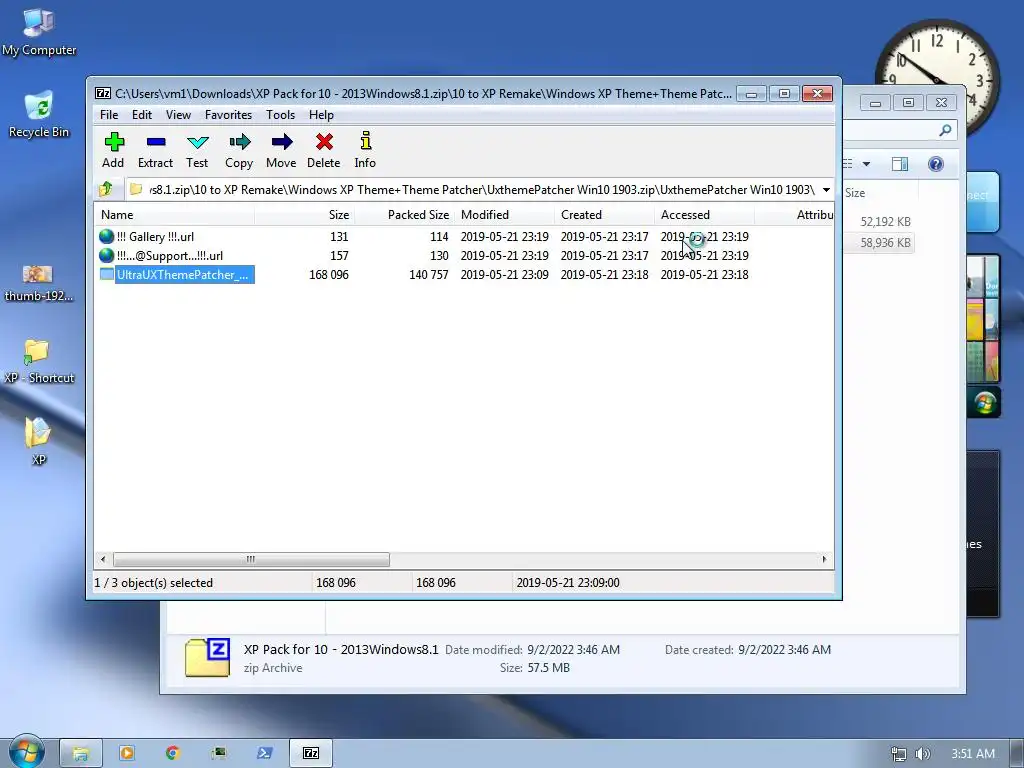1024x768 pixels.
Task: Click the Extract toolbar icon
Action: pos(155,150)
